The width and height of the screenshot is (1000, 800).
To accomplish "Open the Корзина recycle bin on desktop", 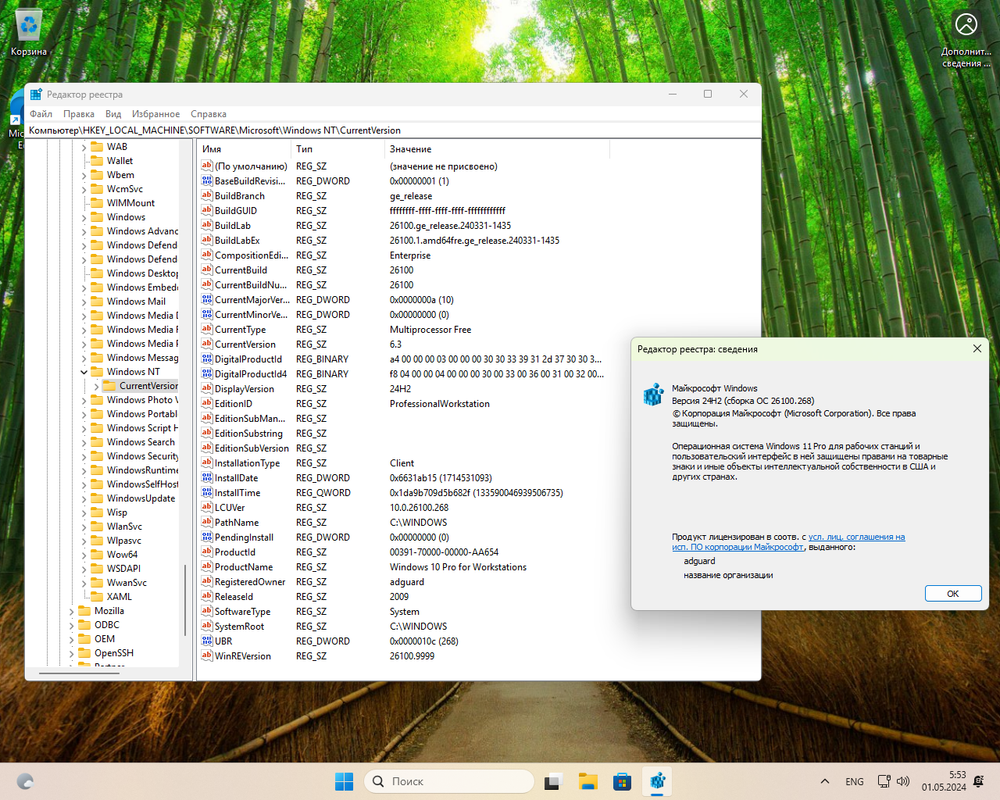I will pyautogui.click(x=29, y=33).
